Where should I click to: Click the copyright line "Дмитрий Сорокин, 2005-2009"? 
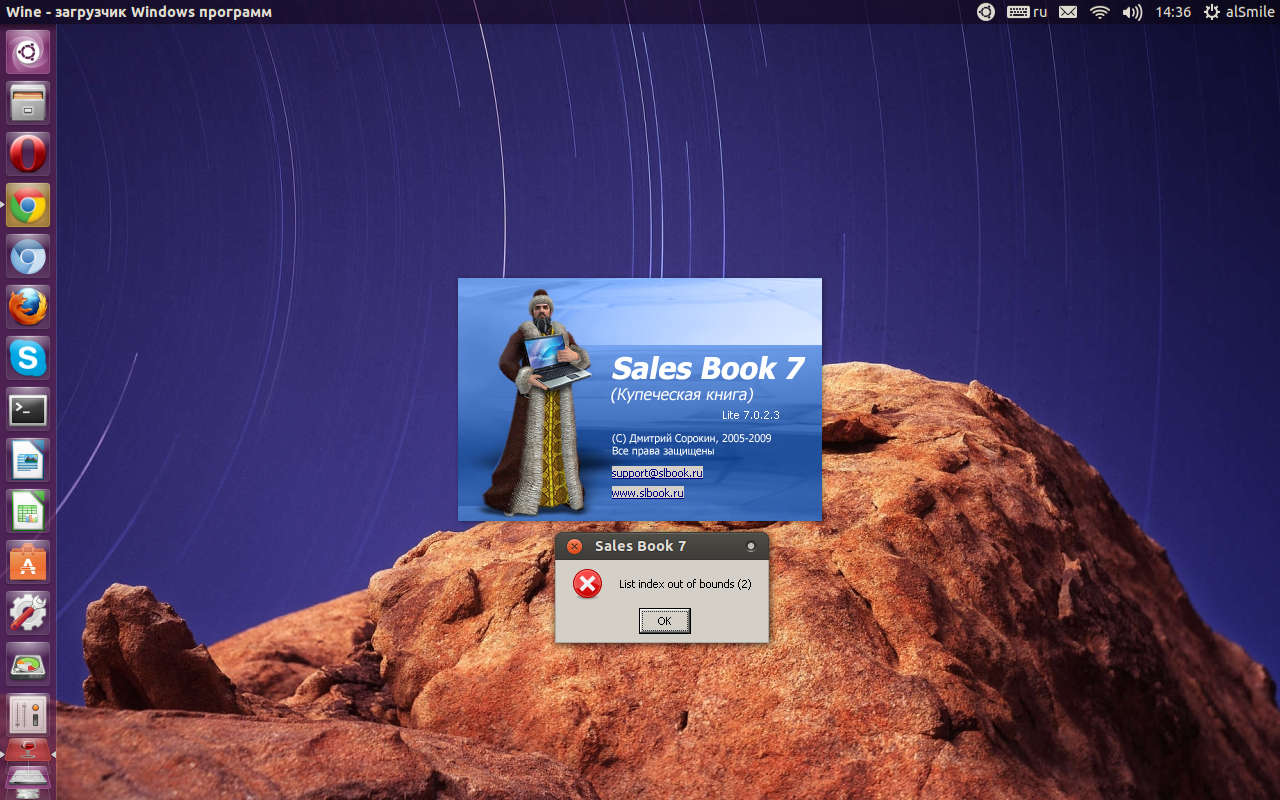click(691, 438)
